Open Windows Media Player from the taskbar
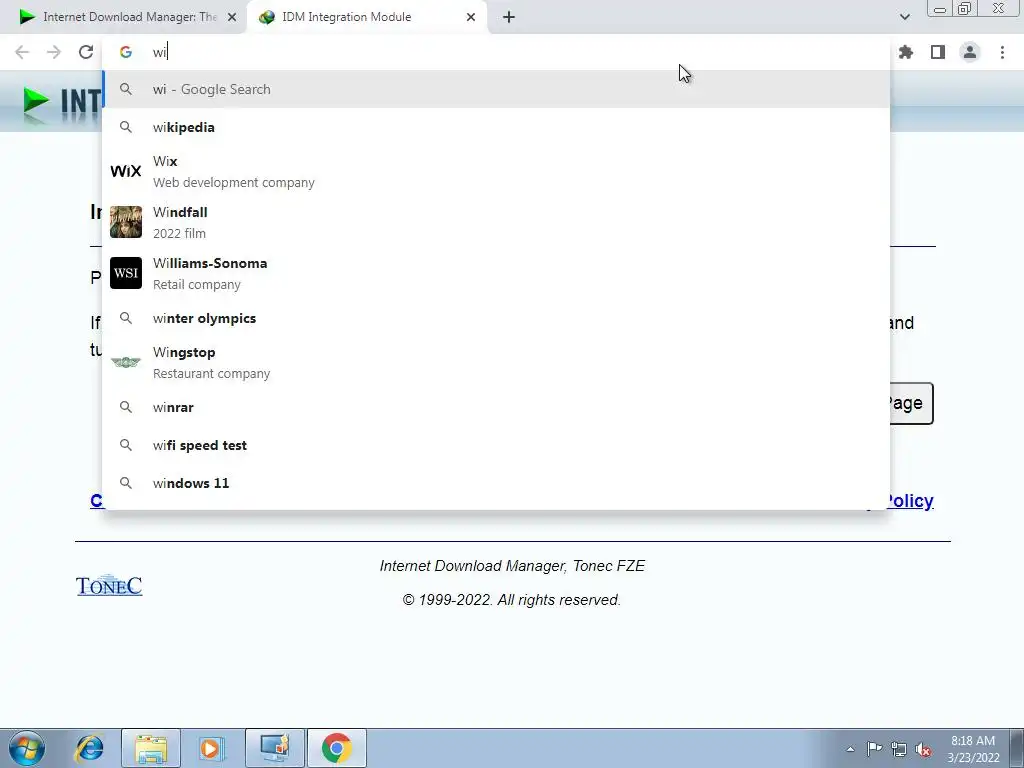1024x768 pixels. click(212, 748)
